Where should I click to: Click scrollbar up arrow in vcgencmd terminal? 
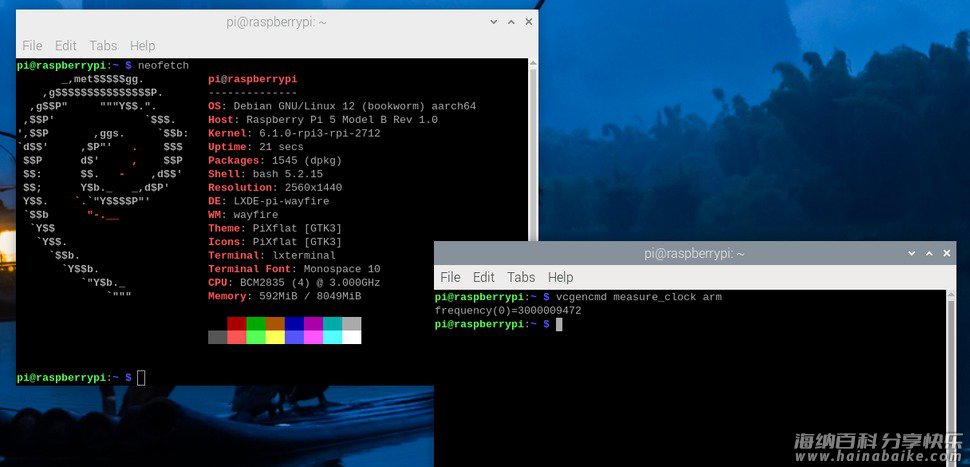pos(951,295)
